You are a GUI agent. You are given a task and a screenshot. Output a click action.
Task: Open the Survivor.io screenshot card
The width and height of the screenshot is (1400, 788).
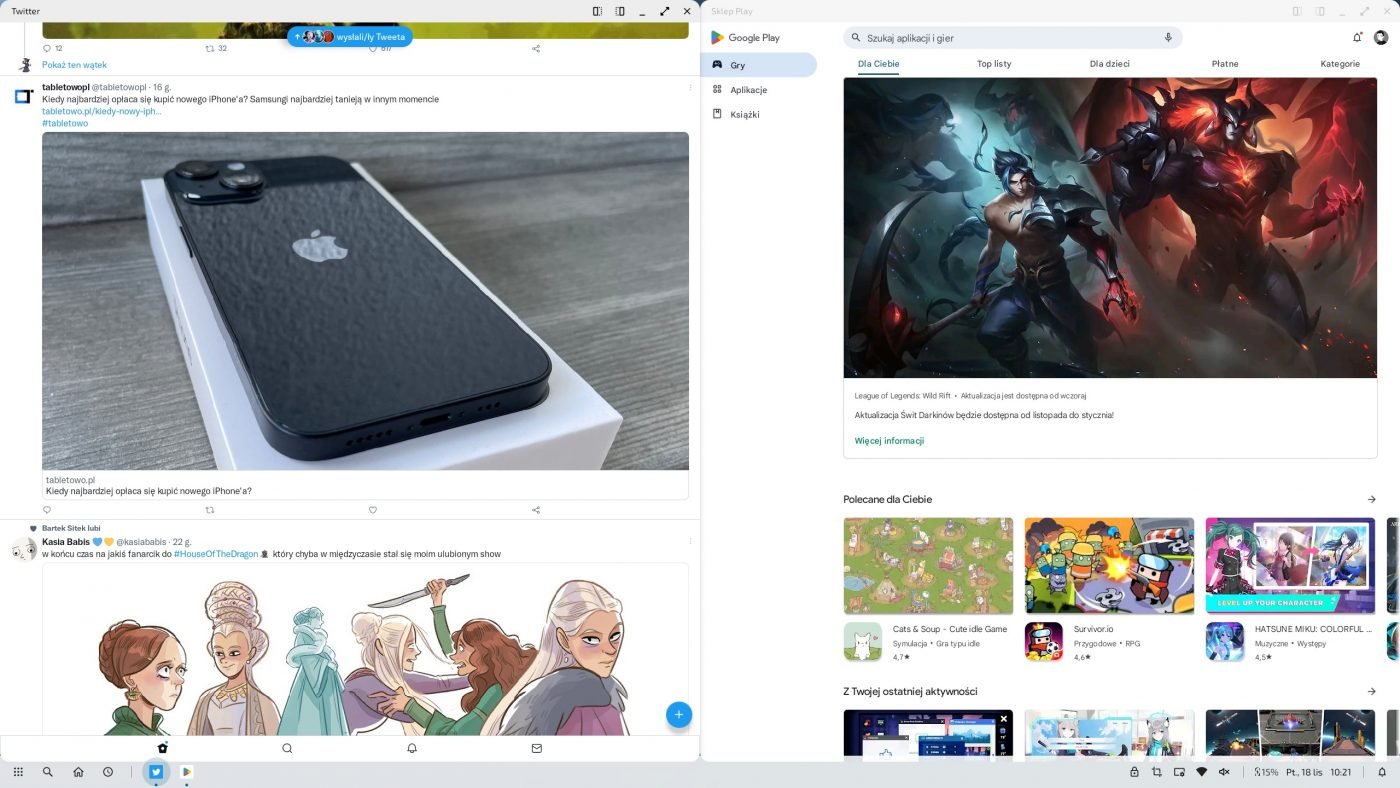click(x=1109, y=565)
